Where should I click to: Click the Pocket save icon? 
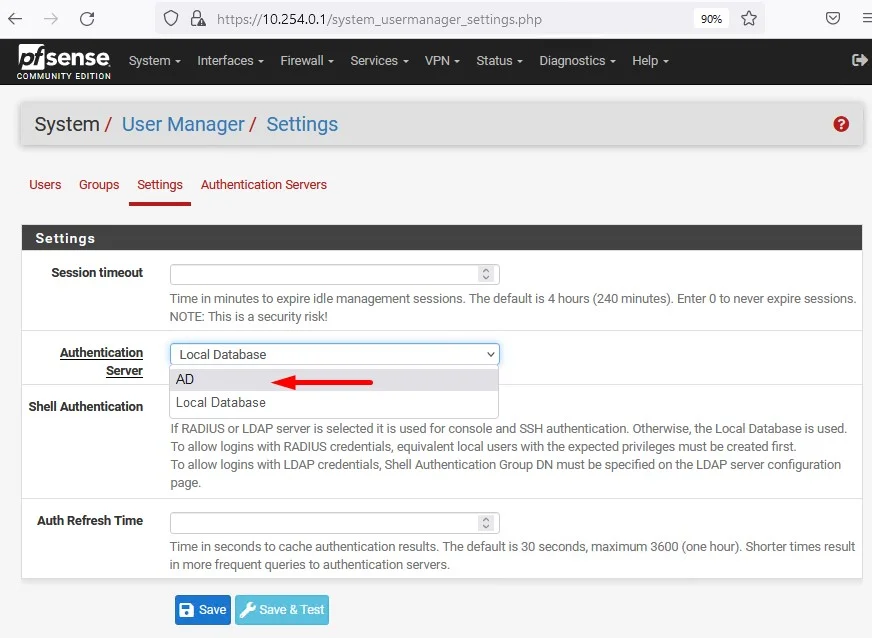click(x=832, y=19)
